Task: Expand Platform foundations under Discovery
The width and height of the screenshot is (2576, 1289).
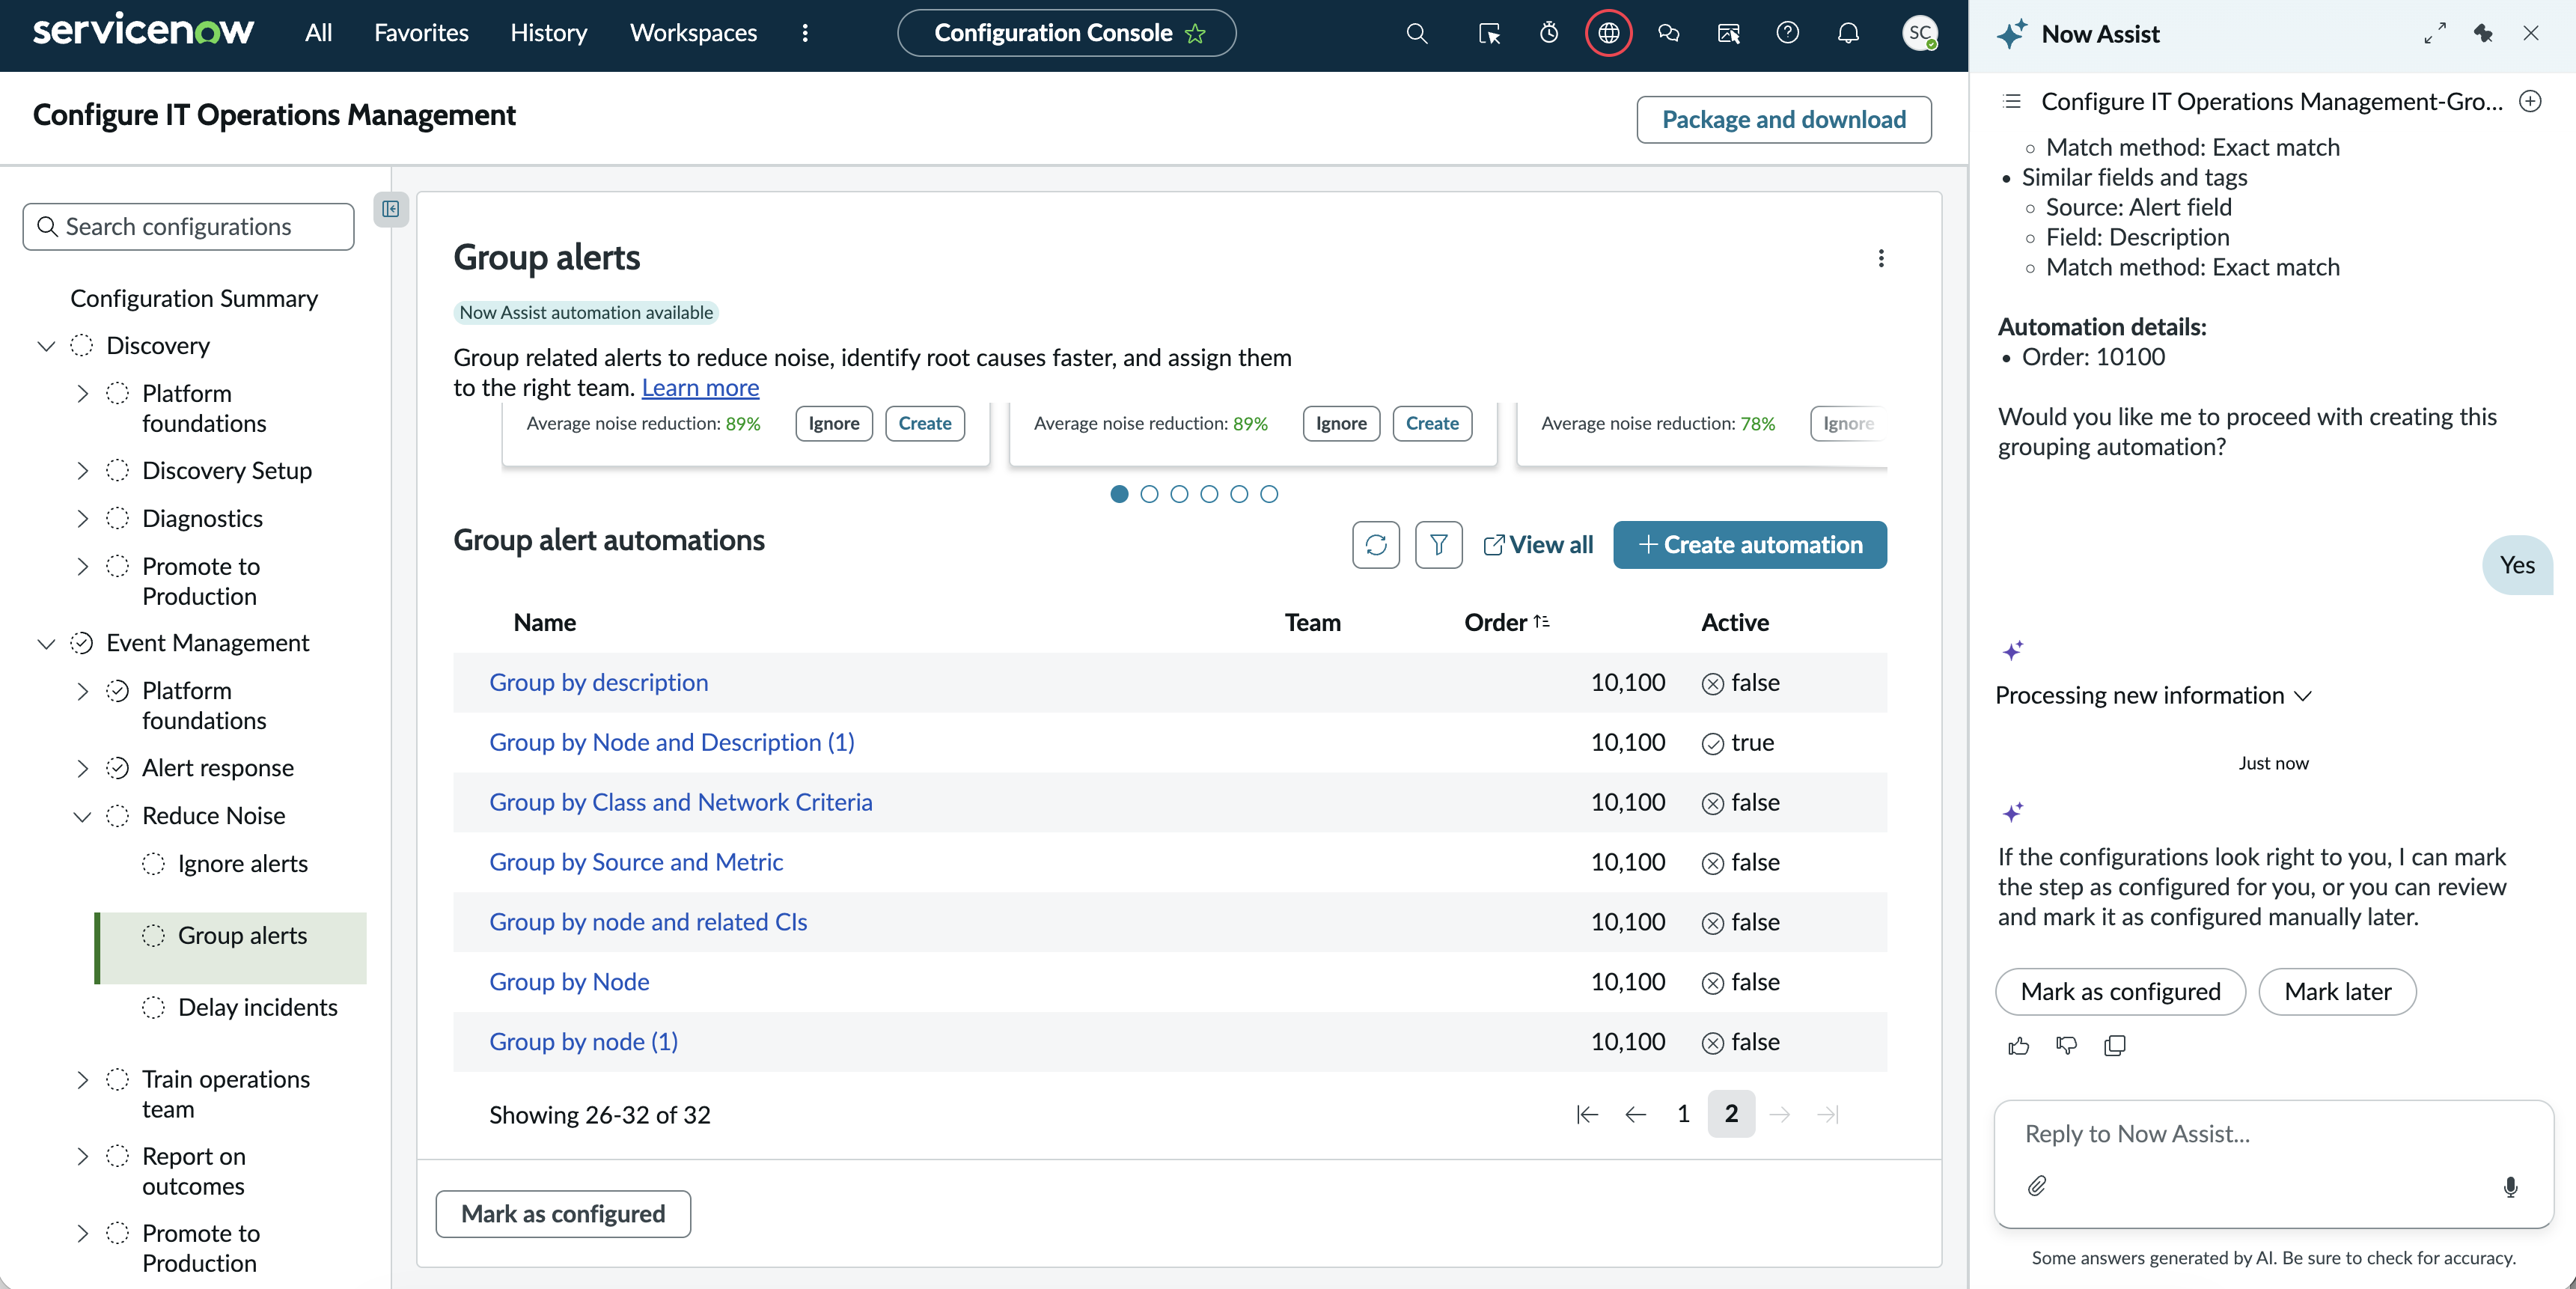Action: tap(82, 394)
